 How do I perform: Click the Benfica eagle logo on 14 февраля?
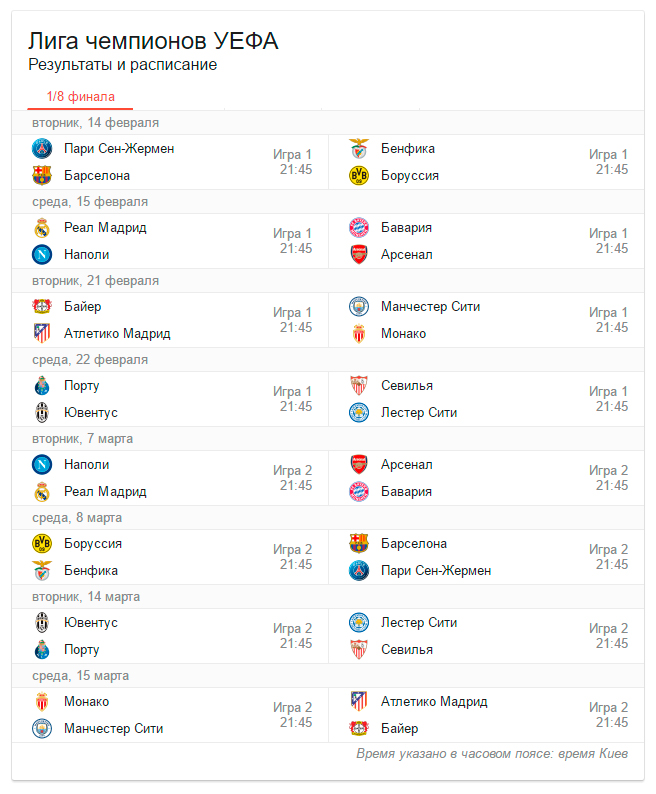(359, 149)
